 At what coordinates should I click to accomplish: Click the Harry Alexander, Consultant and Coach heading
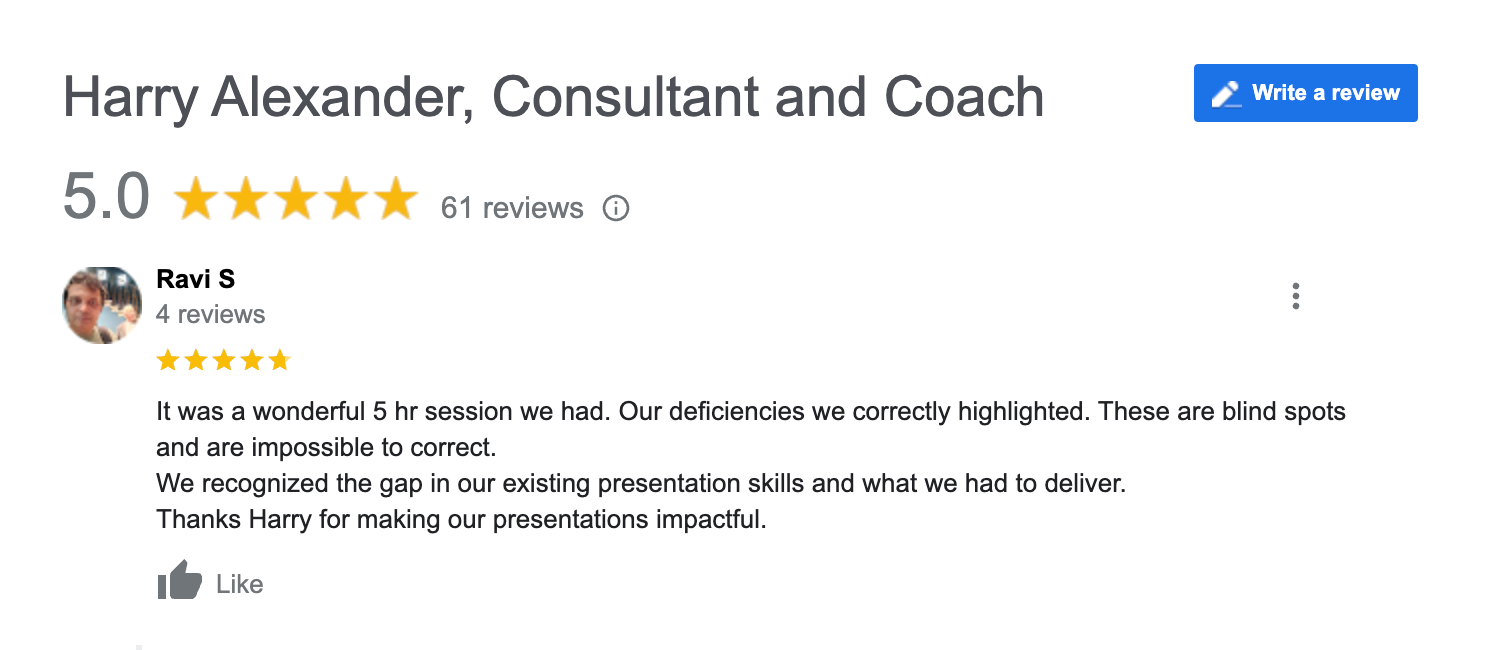(x=553, y=97)
